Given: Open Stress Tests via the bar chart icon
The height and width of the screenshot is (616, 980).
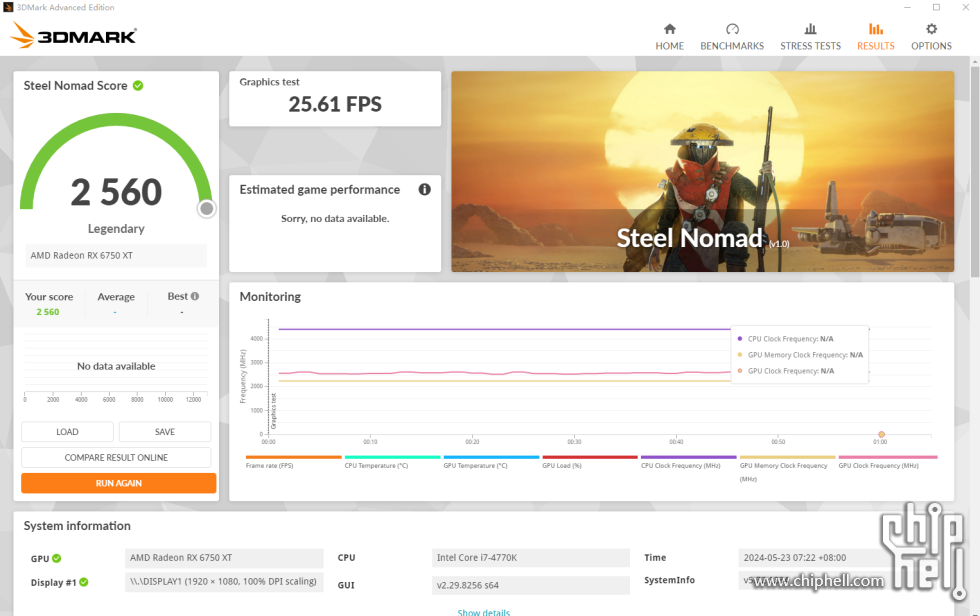Looking at the screenshot, I should 810,29.
